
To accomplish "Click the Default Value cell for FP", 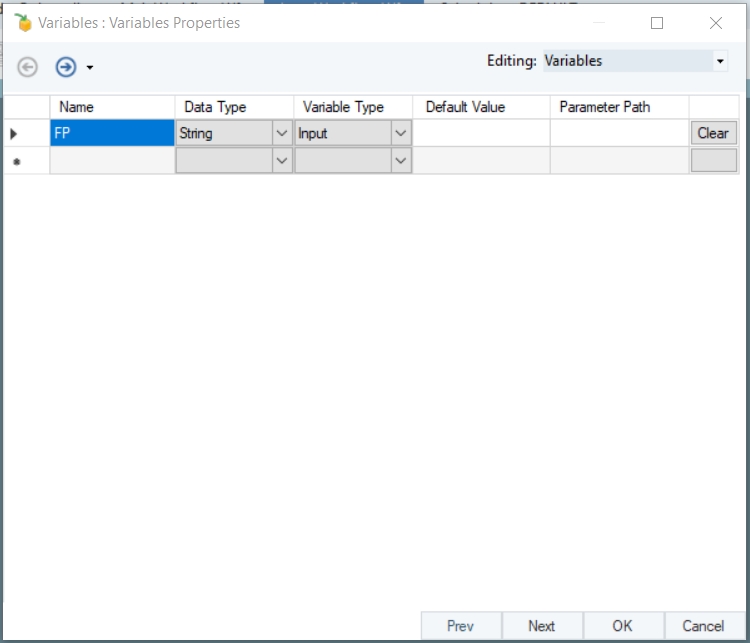I will pos(481,133).
